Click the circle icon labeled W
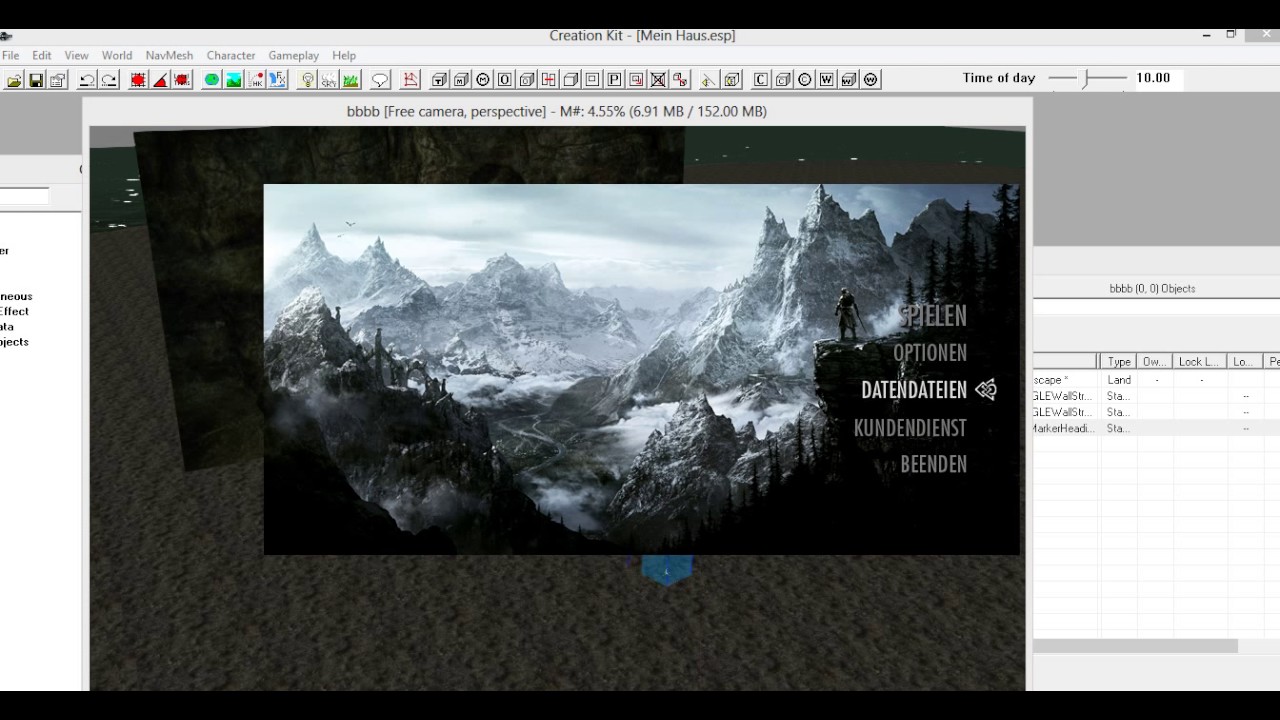The width and height of the screenshot is (1280, 720). pyautogui.click(x=871, y=79)
